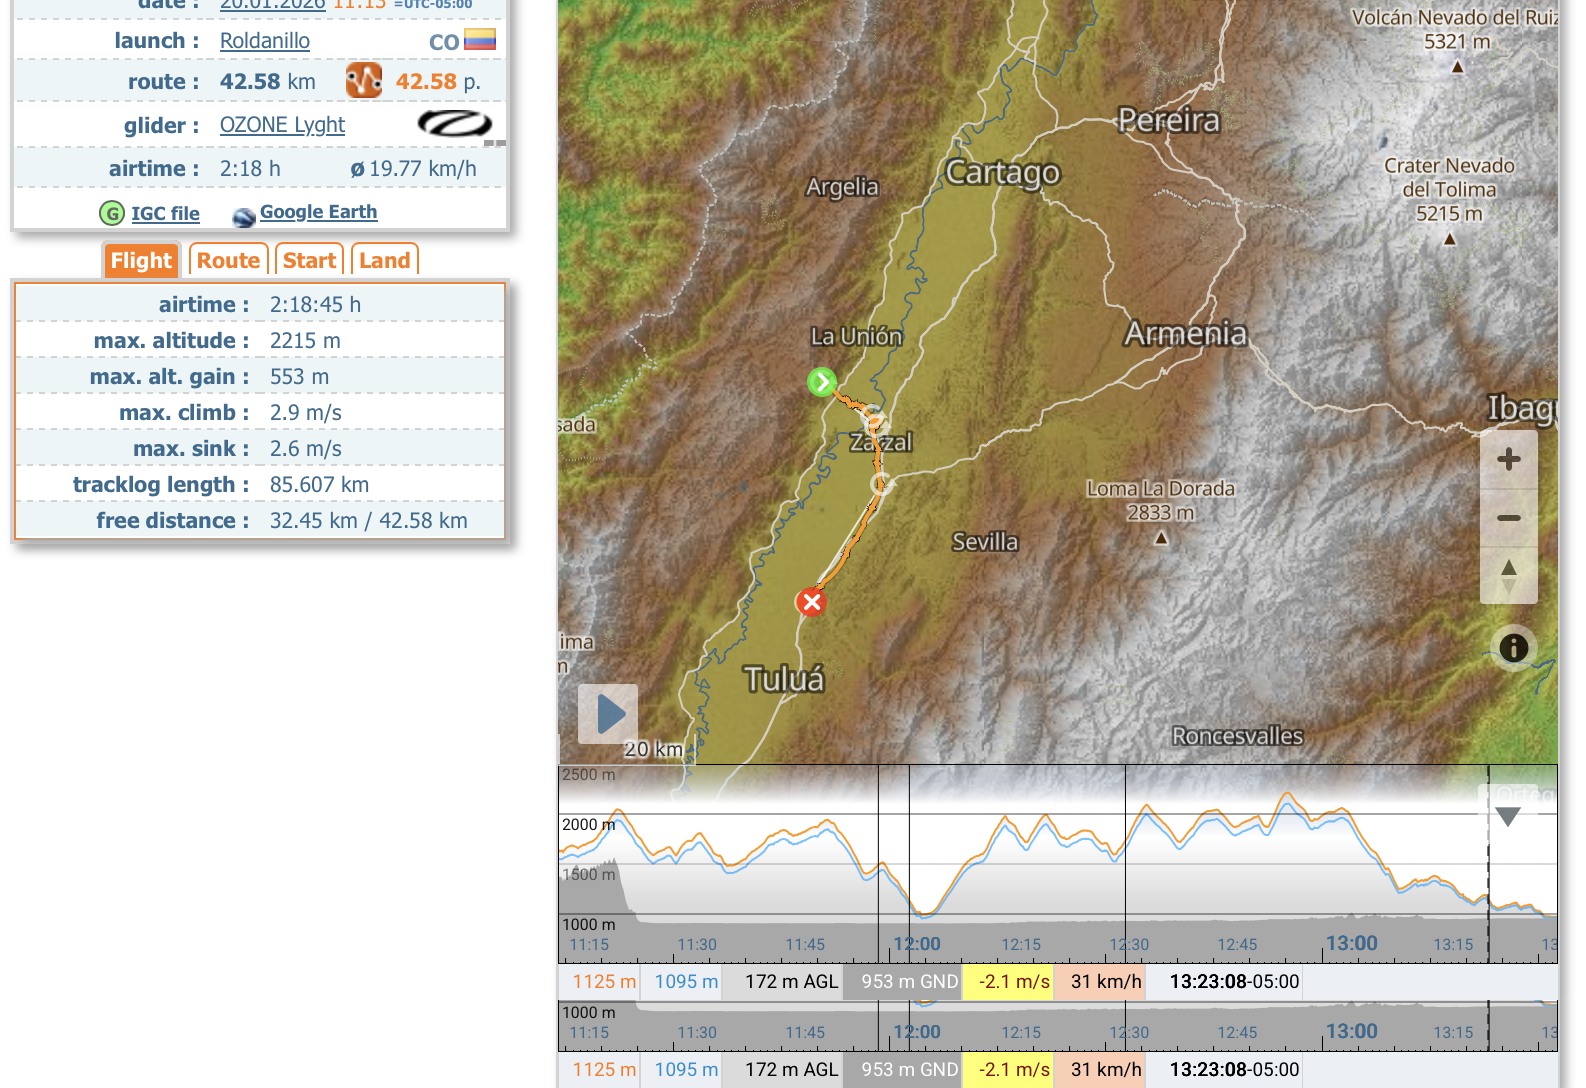Click the free distance value
This screenshot has width=1586, height=1088.
[x=368, y=521]
